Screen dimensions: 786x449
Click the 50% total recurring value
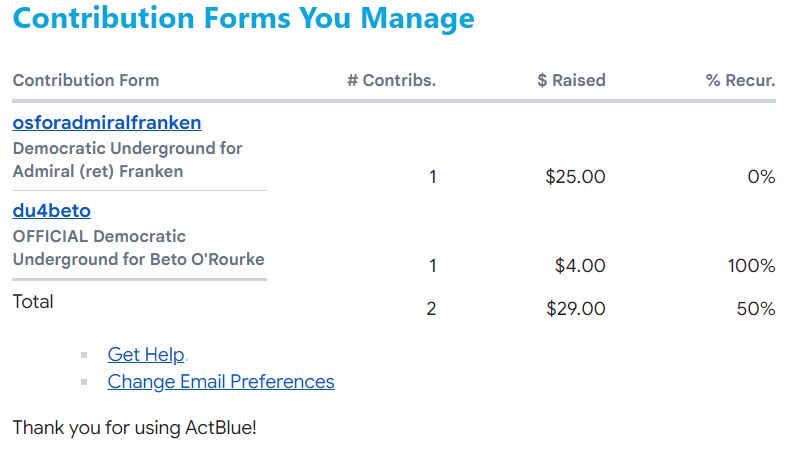pos(756,309)
